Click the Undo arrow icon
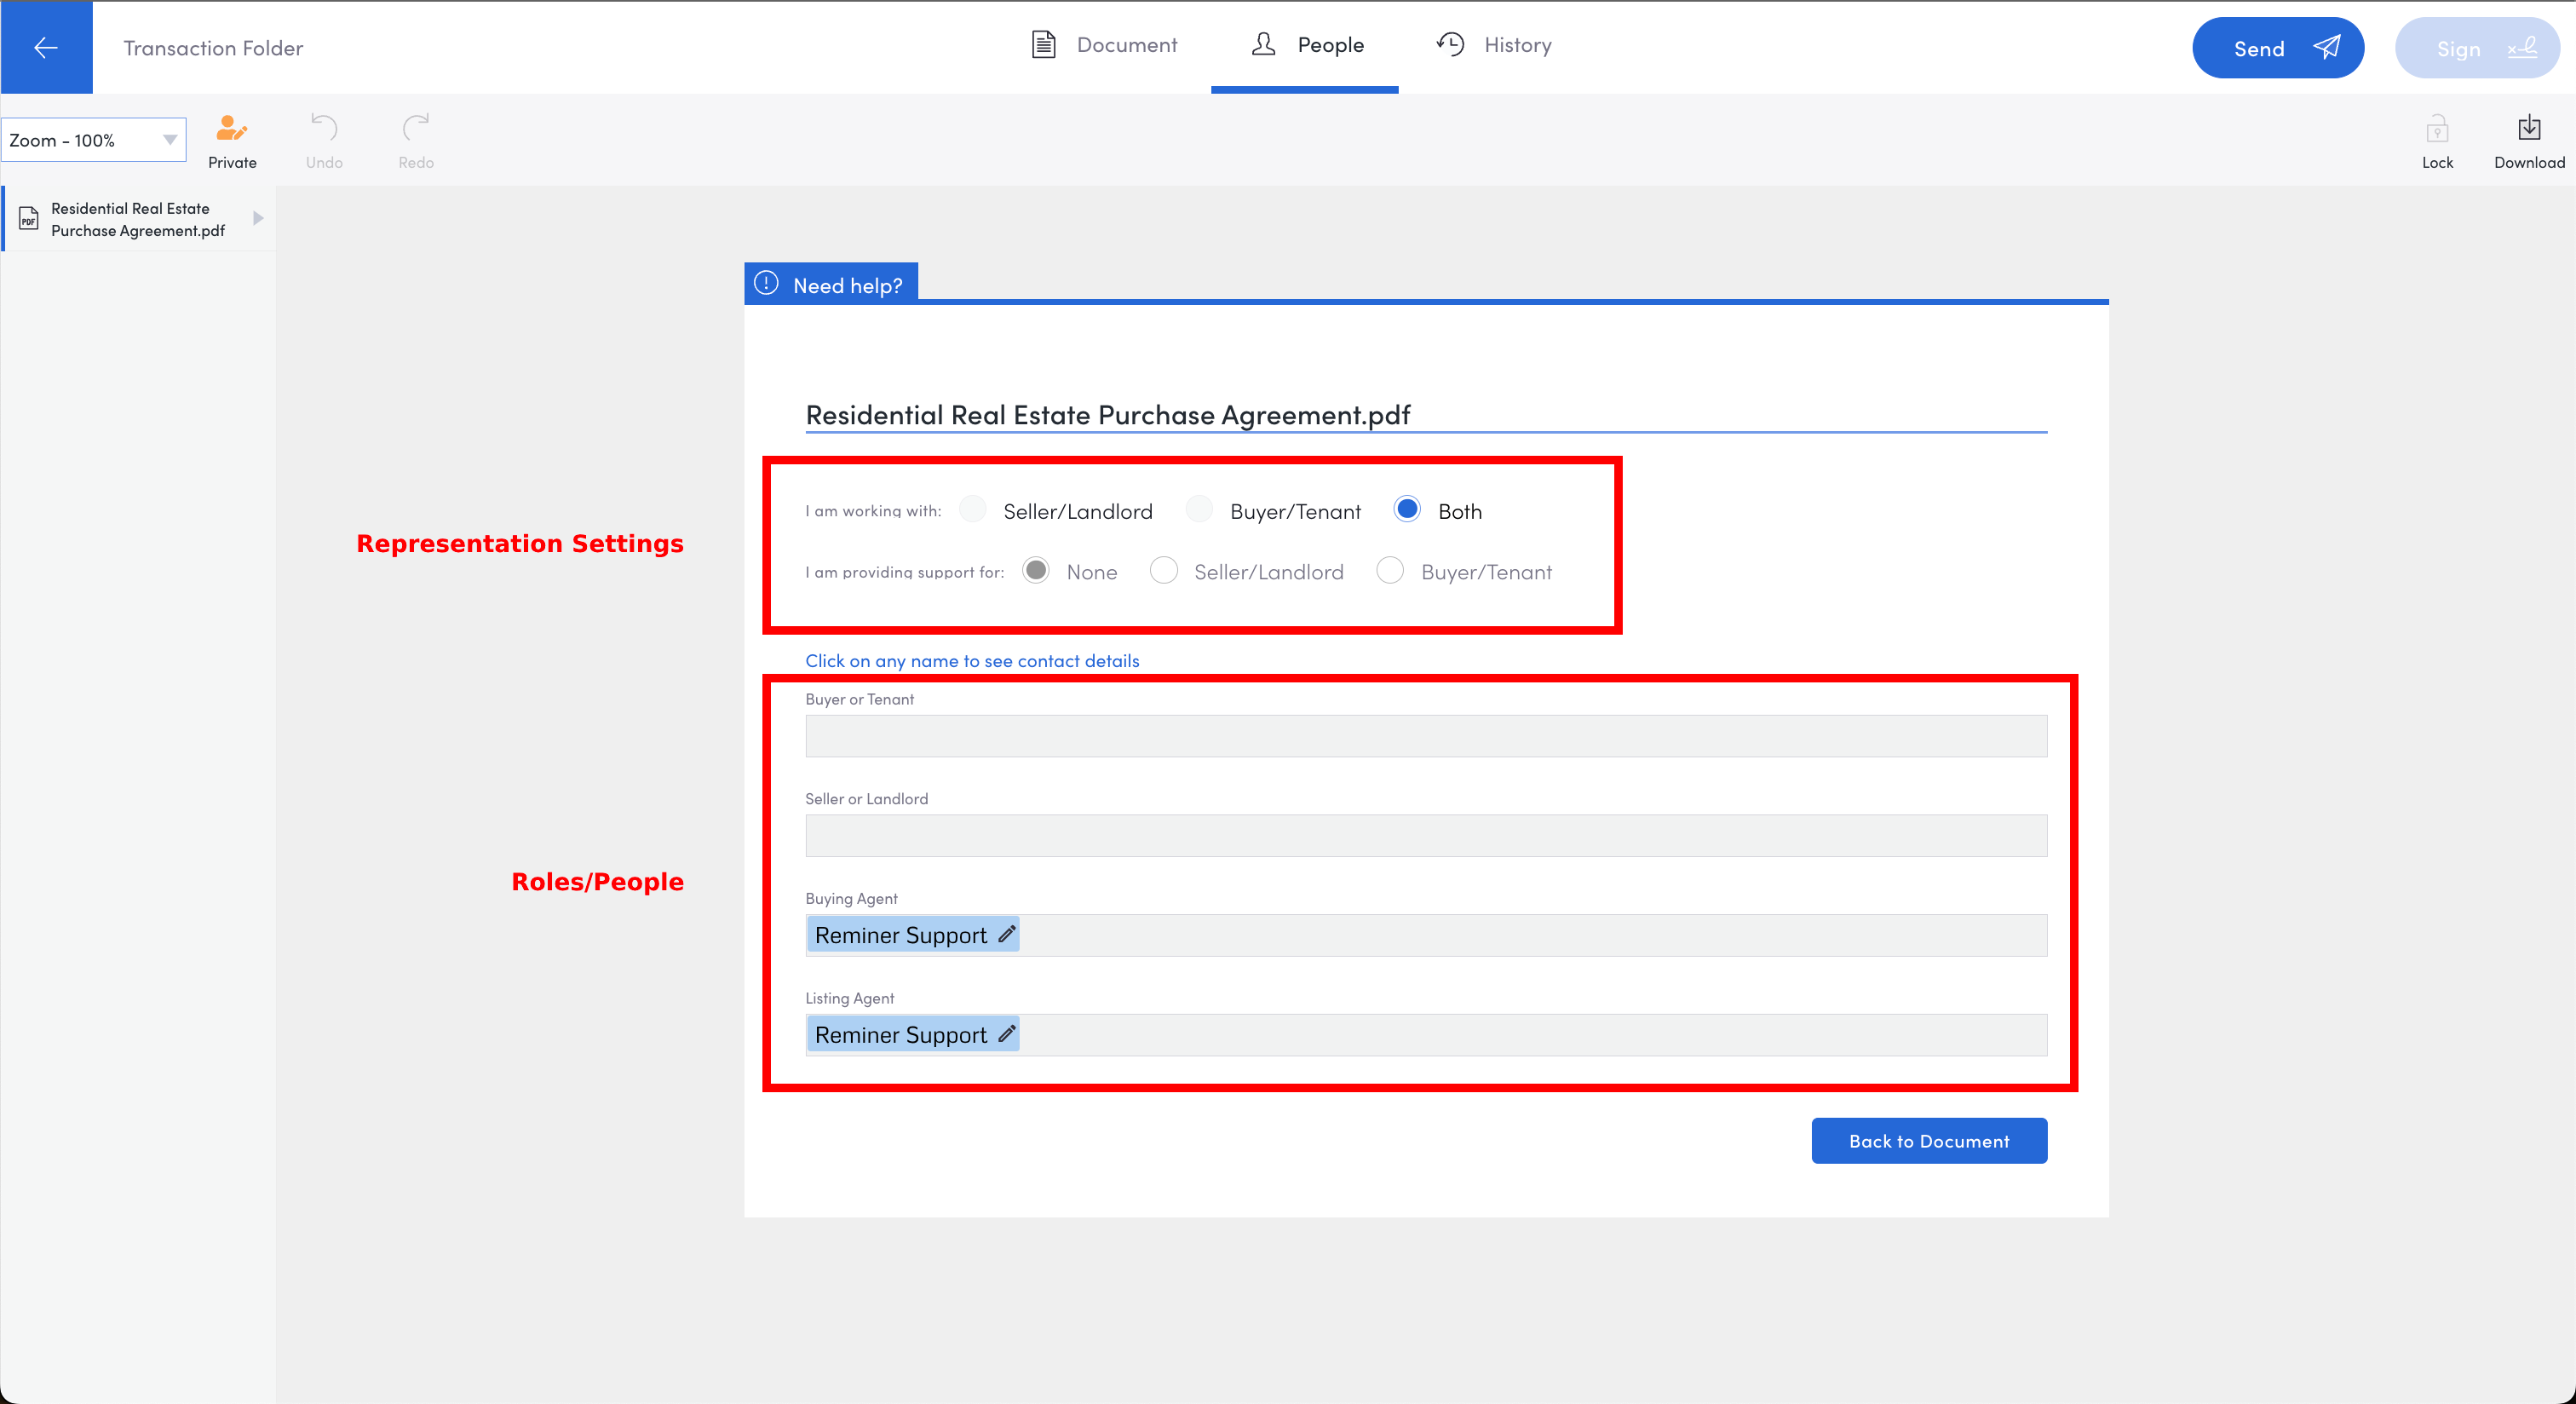The width and height of the screenshot is (2576, 1404). (324, 127)
